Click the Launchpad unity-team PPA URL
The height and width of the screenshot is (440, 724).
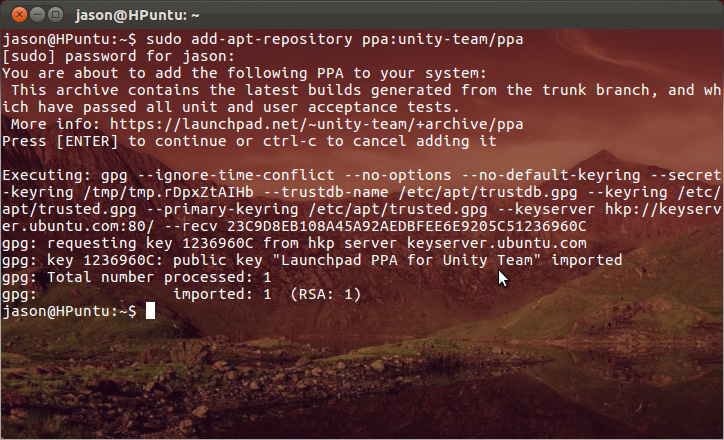[316, 124]
